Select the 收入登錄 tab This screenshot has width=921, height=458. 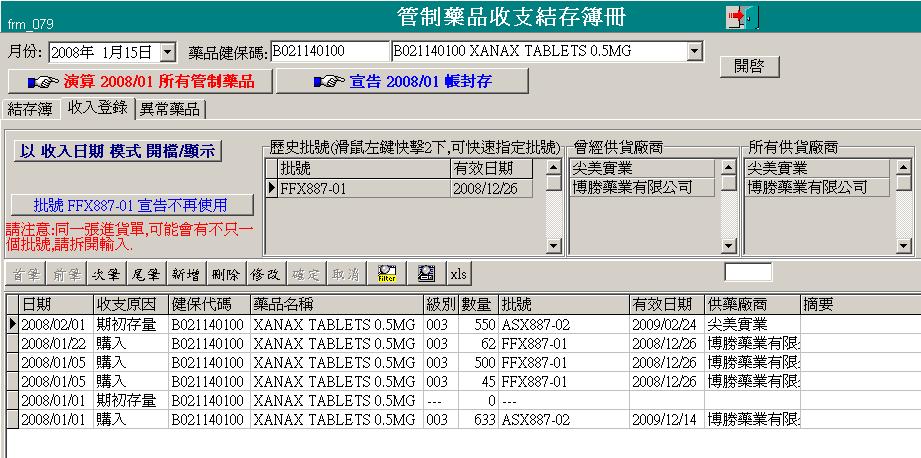[x=98, y=107]
